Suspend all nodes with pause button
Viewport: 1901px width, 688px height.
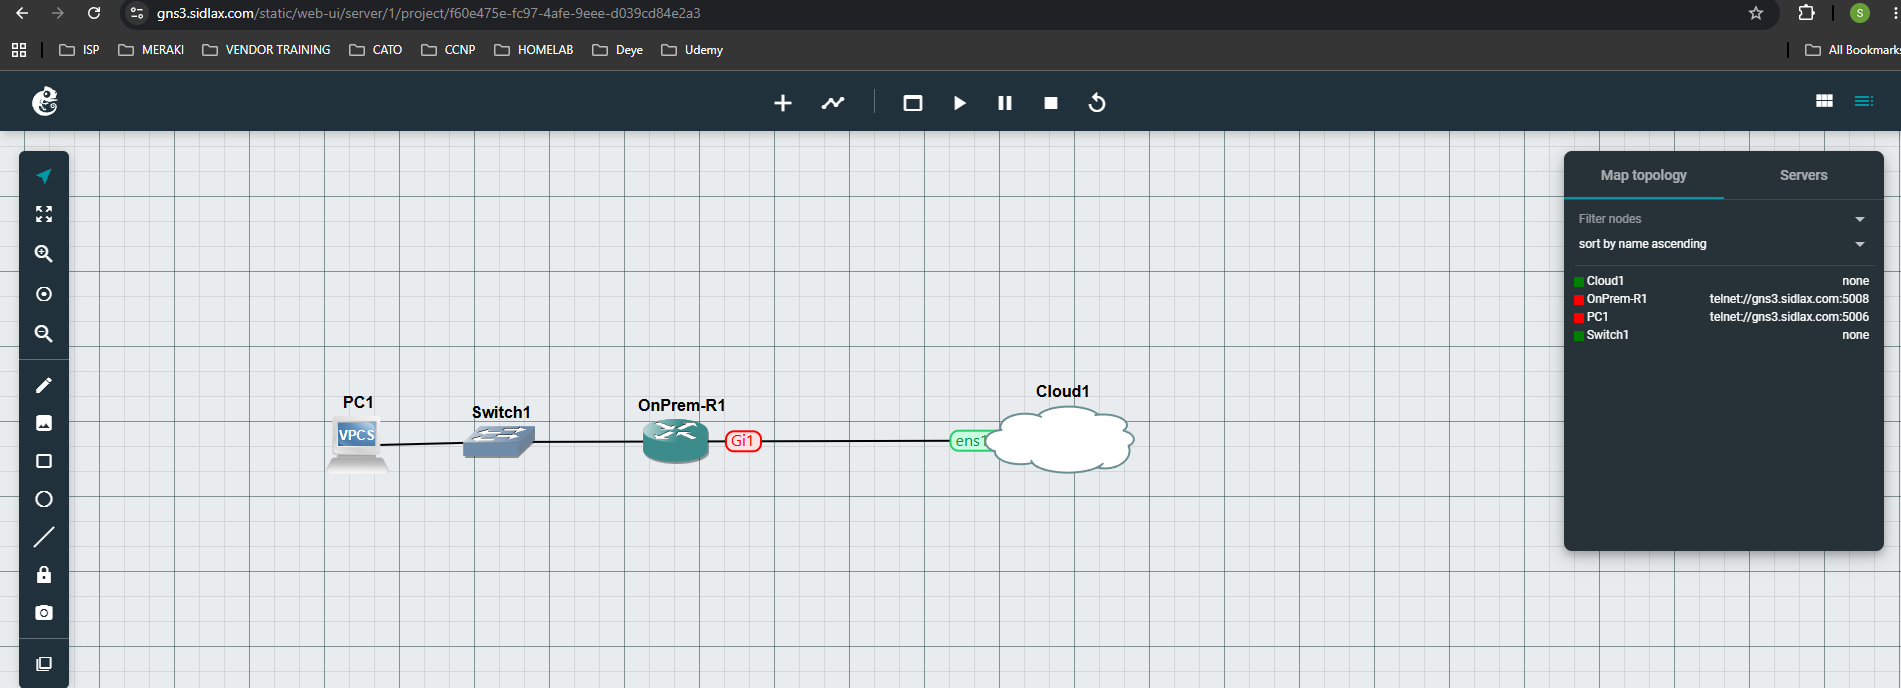1005,103
